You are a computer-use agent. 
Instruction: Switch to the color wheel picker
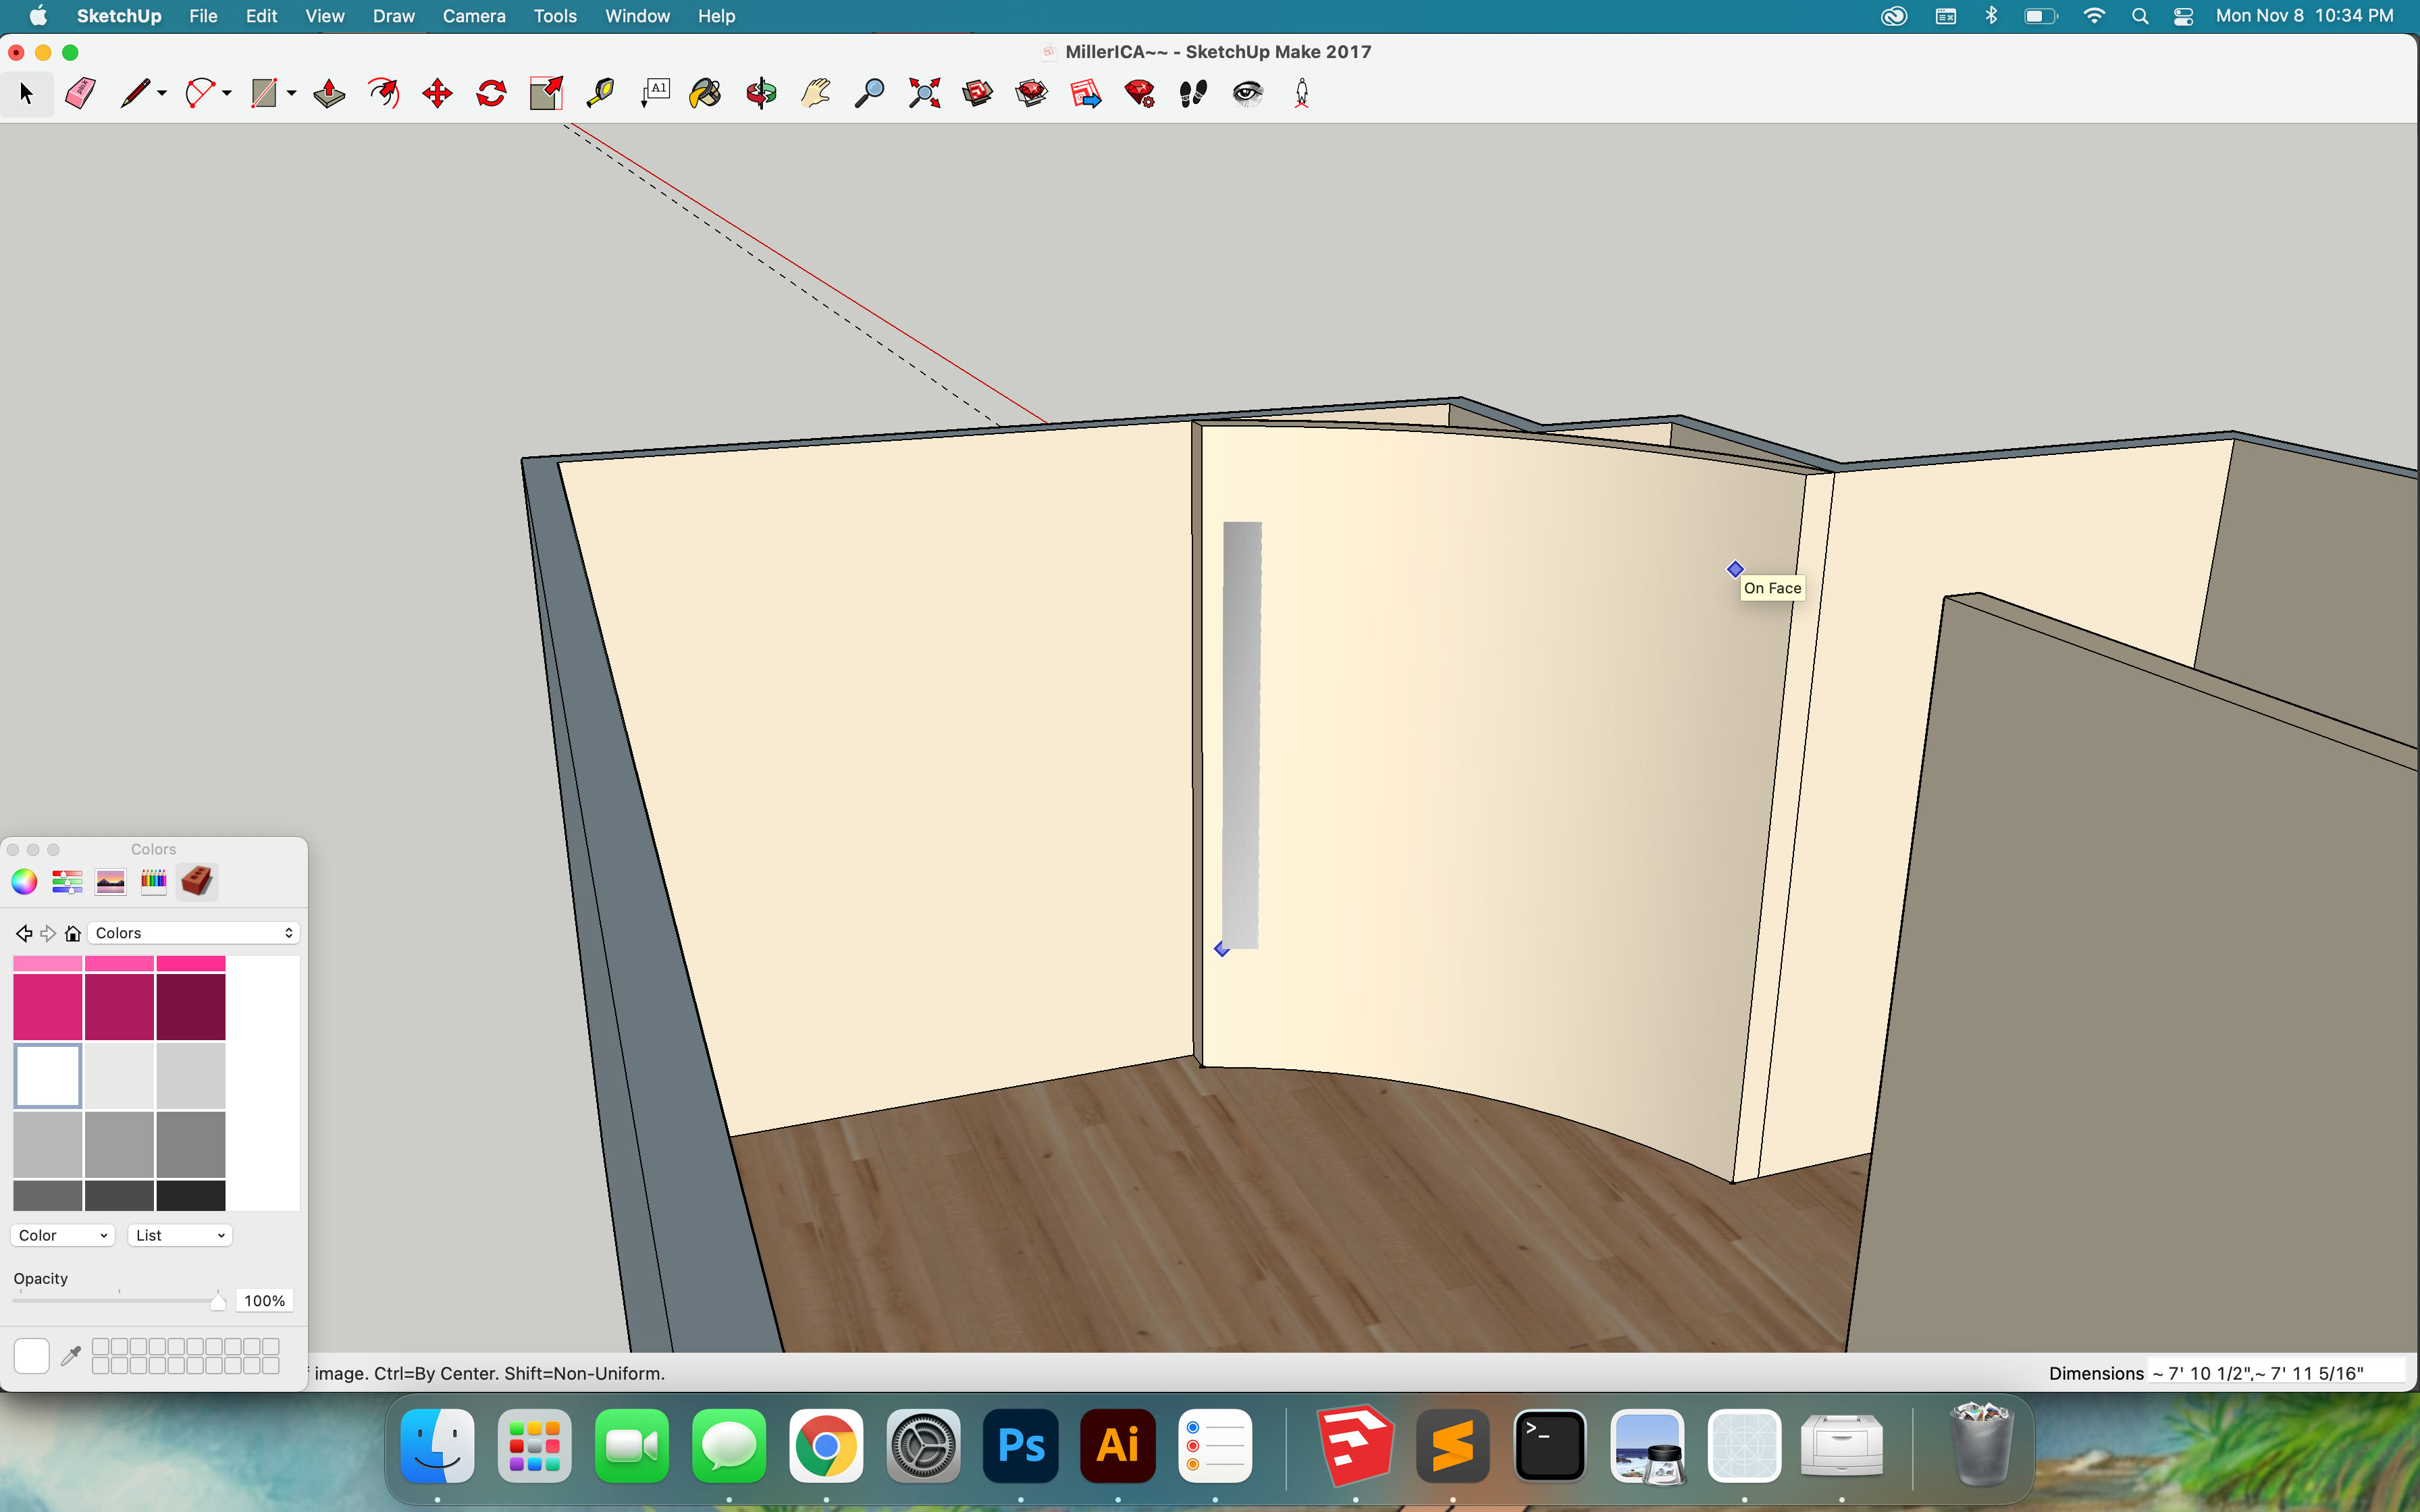coord(24,881)
